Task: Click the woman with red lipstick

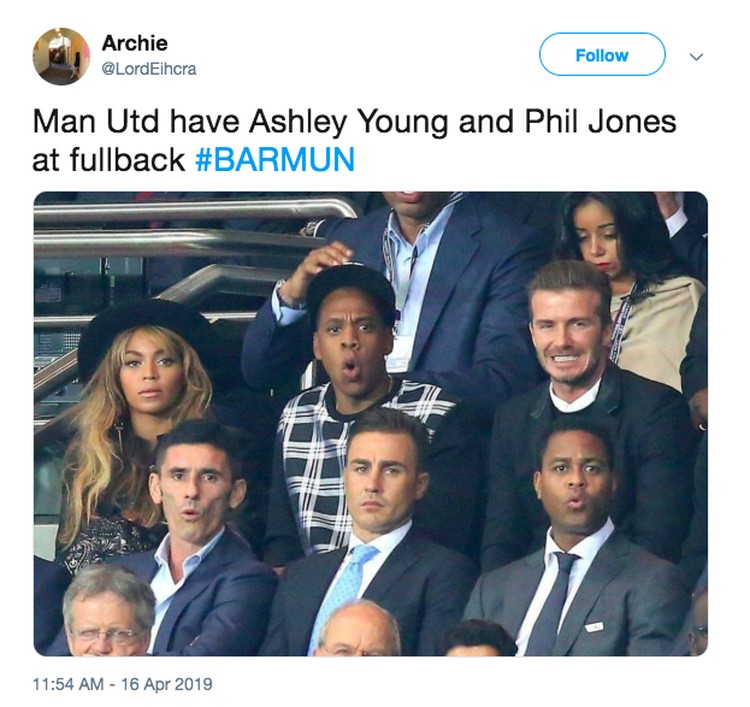Action: pyautogui.click(x=622, y=277)
